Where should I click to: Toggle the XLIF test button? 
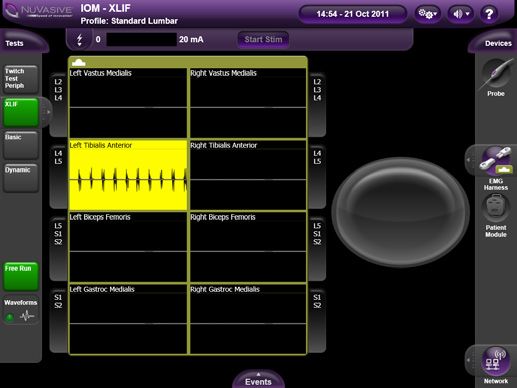pos(21,113)
